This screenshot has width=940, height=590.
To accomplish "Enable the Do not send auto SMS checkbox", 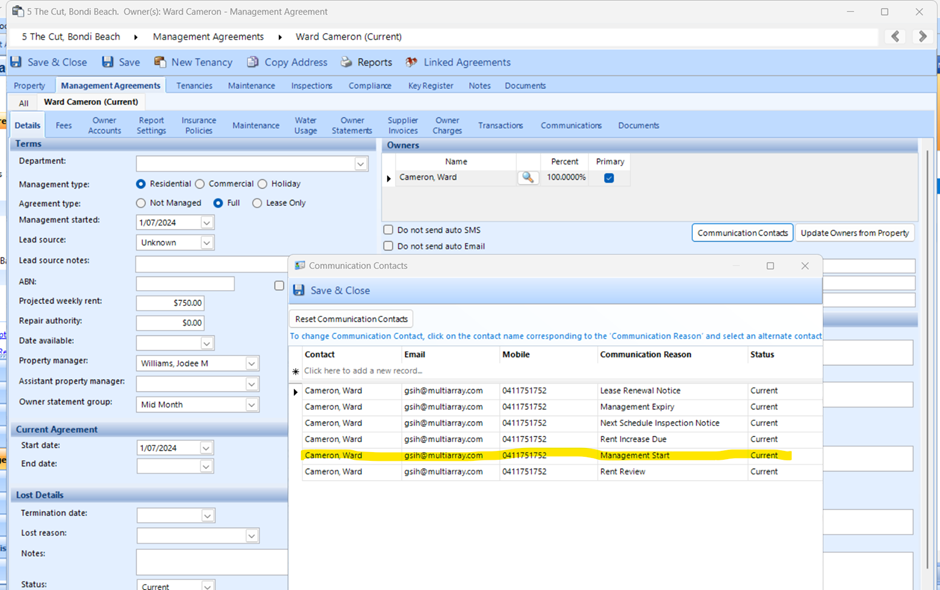I will [x=389, y=230].
